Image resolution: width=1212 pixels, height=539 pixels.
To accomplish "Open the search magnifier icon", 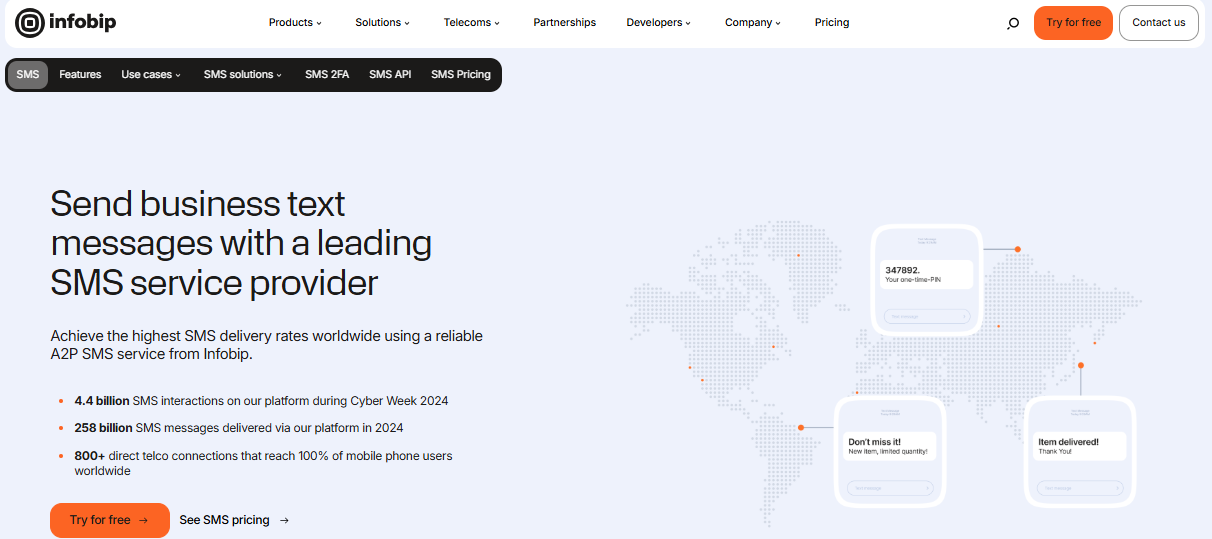I will click(x=1013, y=23).
